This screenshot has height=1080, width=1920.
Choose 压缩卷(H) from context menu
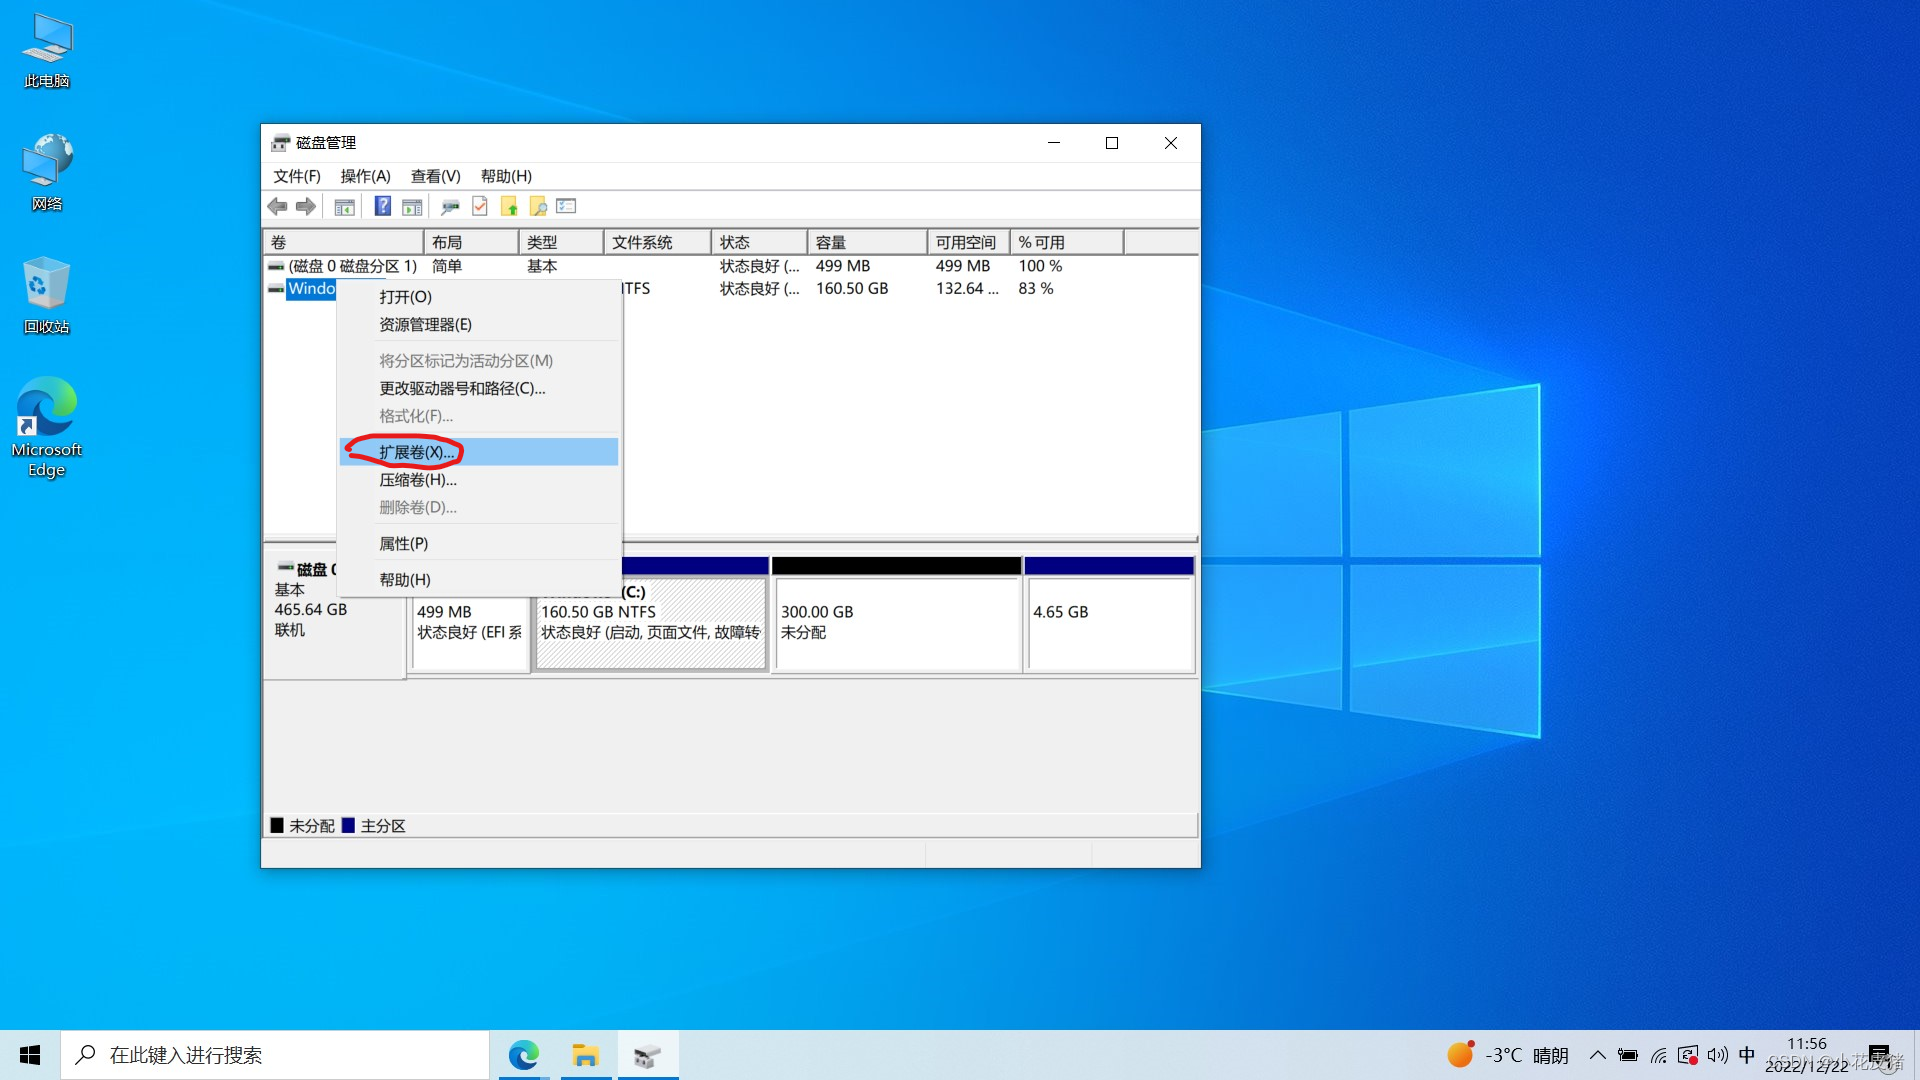coord(417,480)
